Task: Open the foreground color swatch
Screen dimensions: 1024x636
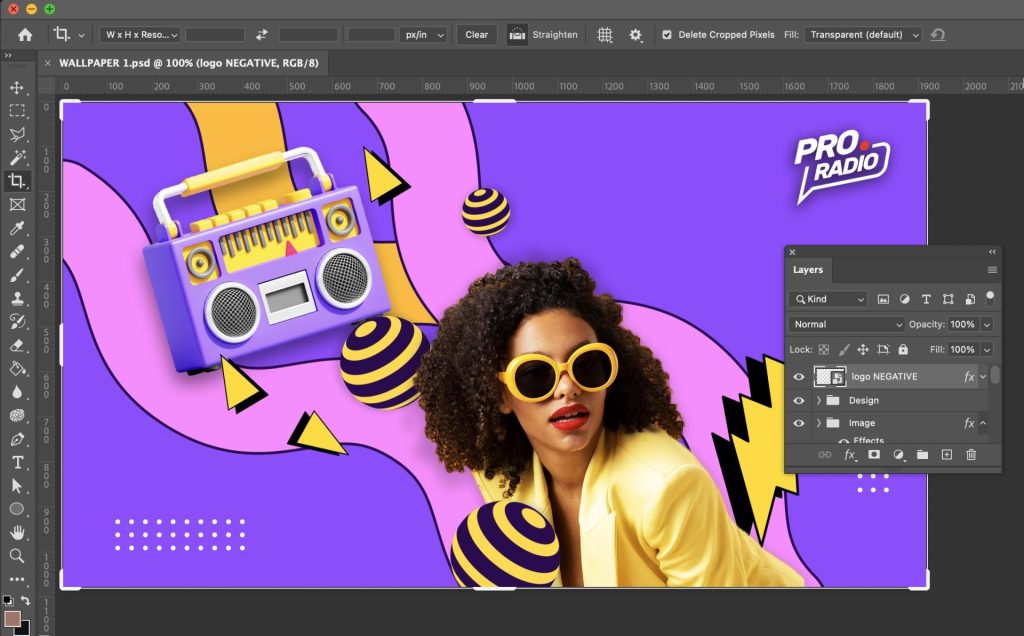Action: point(13,618)
